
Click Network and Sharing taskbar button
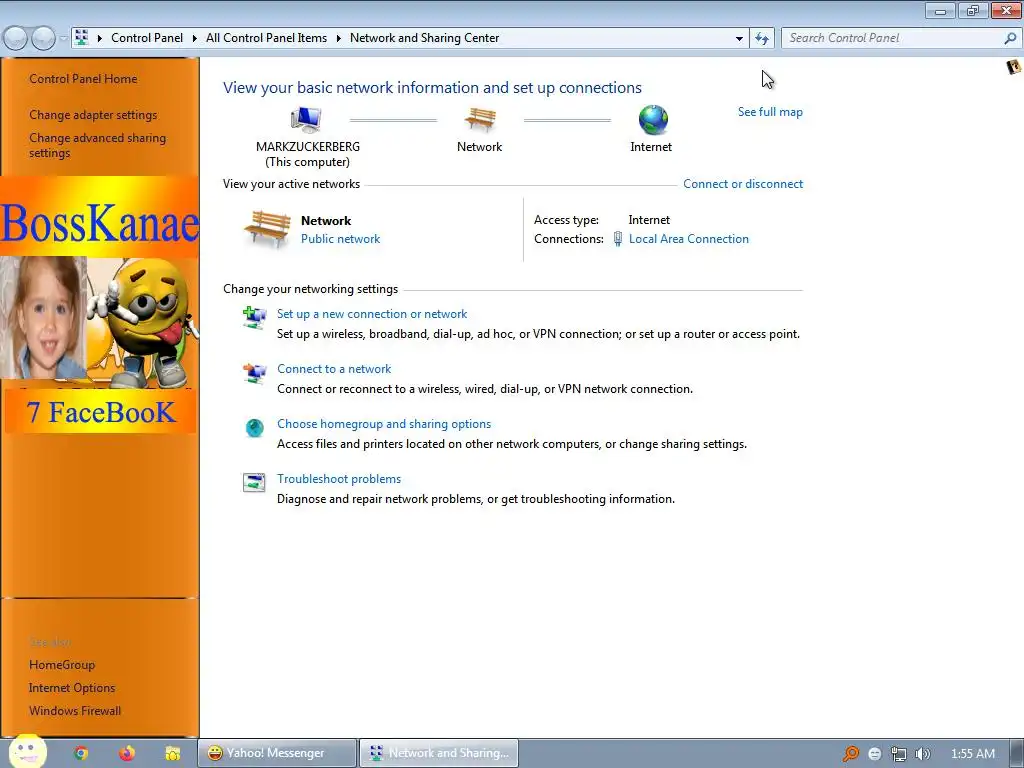pyautogui.click(x=439, y=753)
